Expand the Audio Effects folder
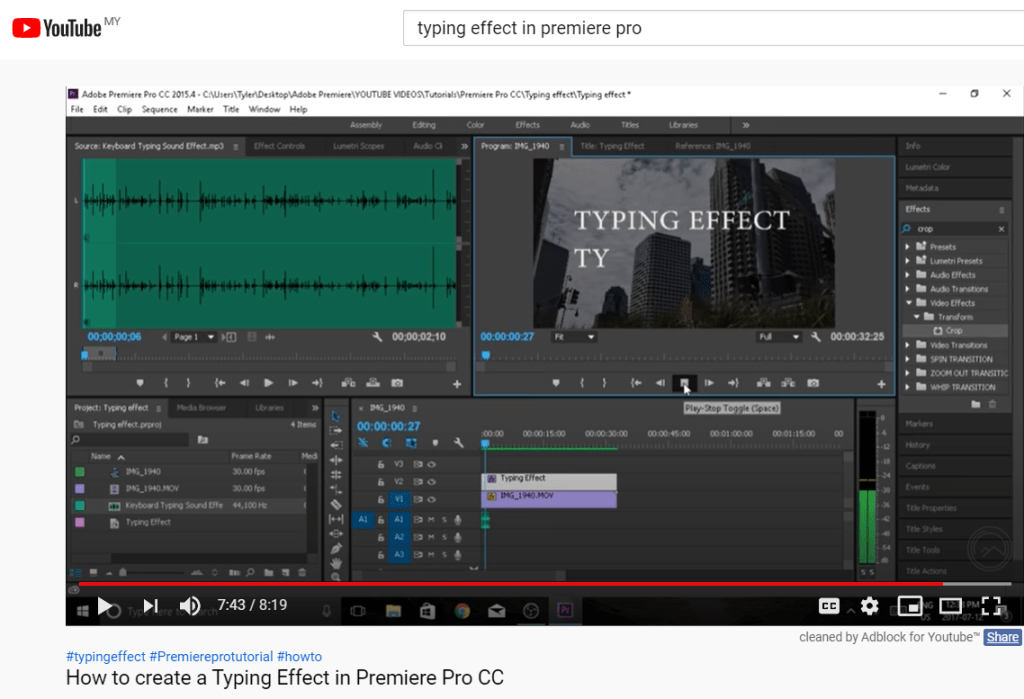This screenshot has height=699, width=1024. [x=907, y=275]
